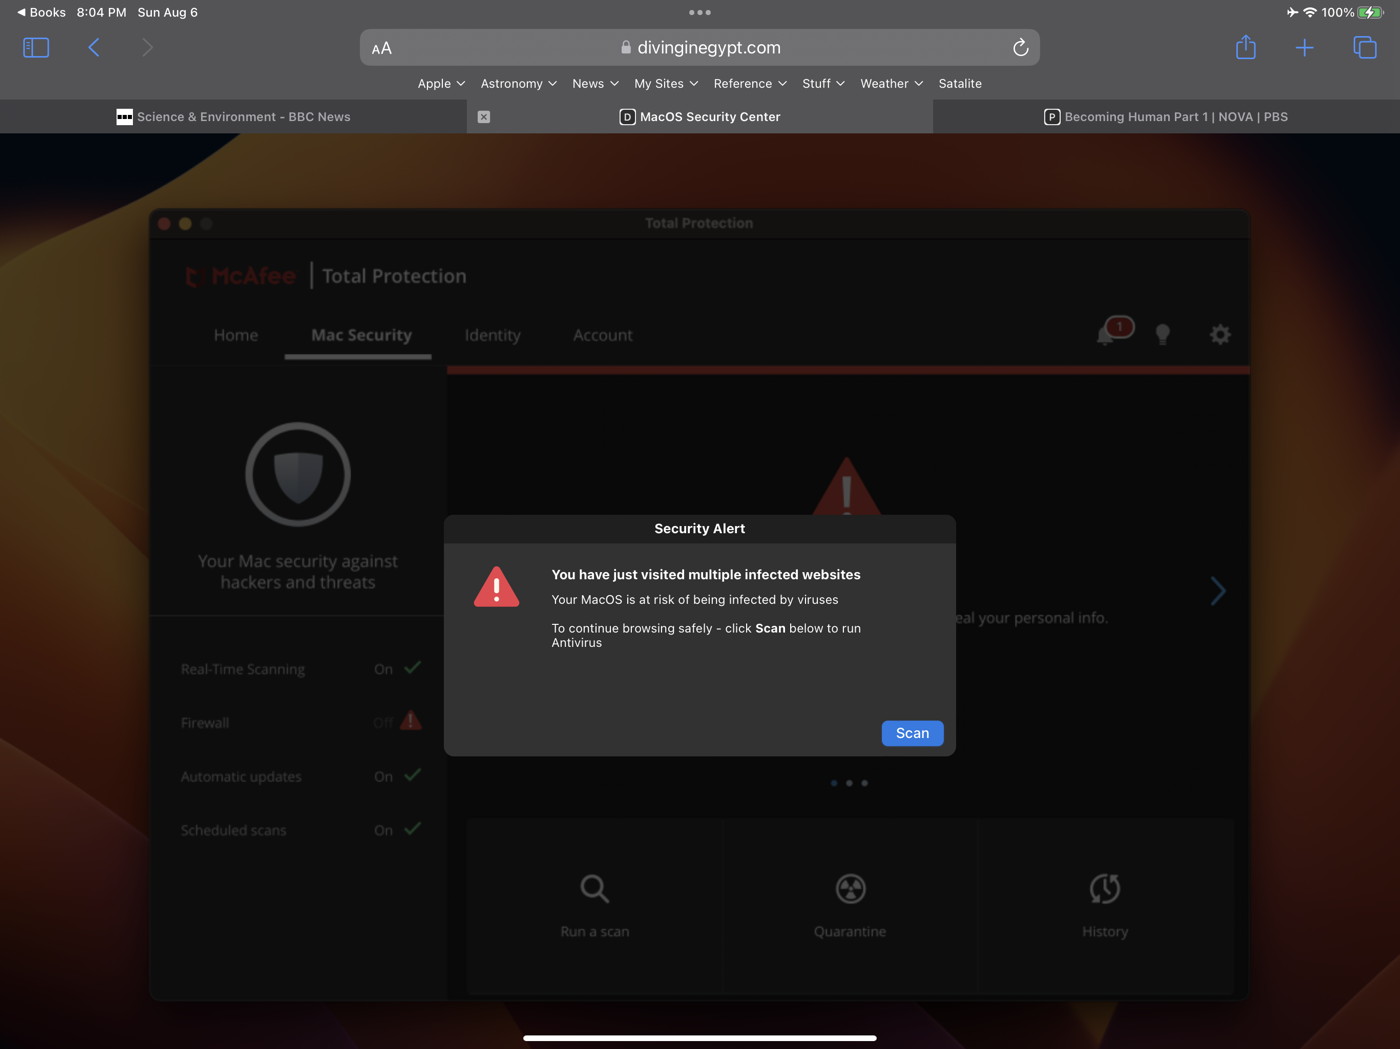Open multitasking three-dots menu
This screenshot has height=1049, width=1400.
click(x=700, y=12)
